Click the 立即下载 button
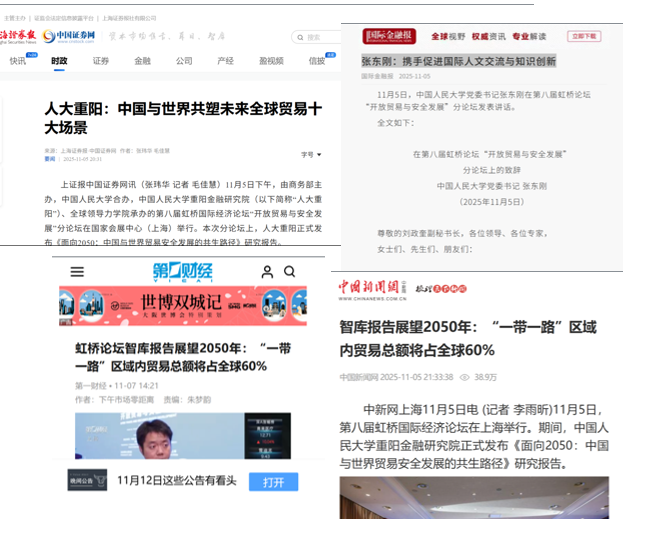The height and width of the screenshot is (538, 645). click(x=584, y=36)
